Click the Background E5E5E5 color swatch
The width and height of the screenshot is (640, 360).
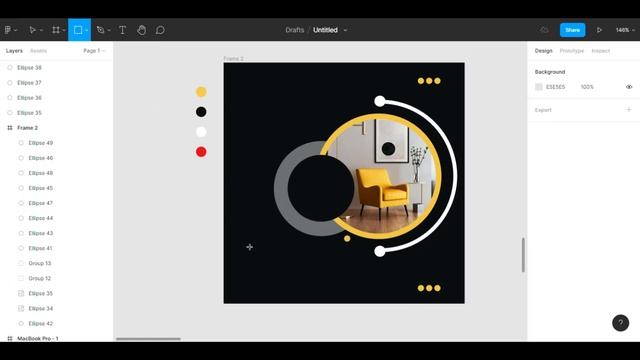pyautogui.click(x=539, y=87)
